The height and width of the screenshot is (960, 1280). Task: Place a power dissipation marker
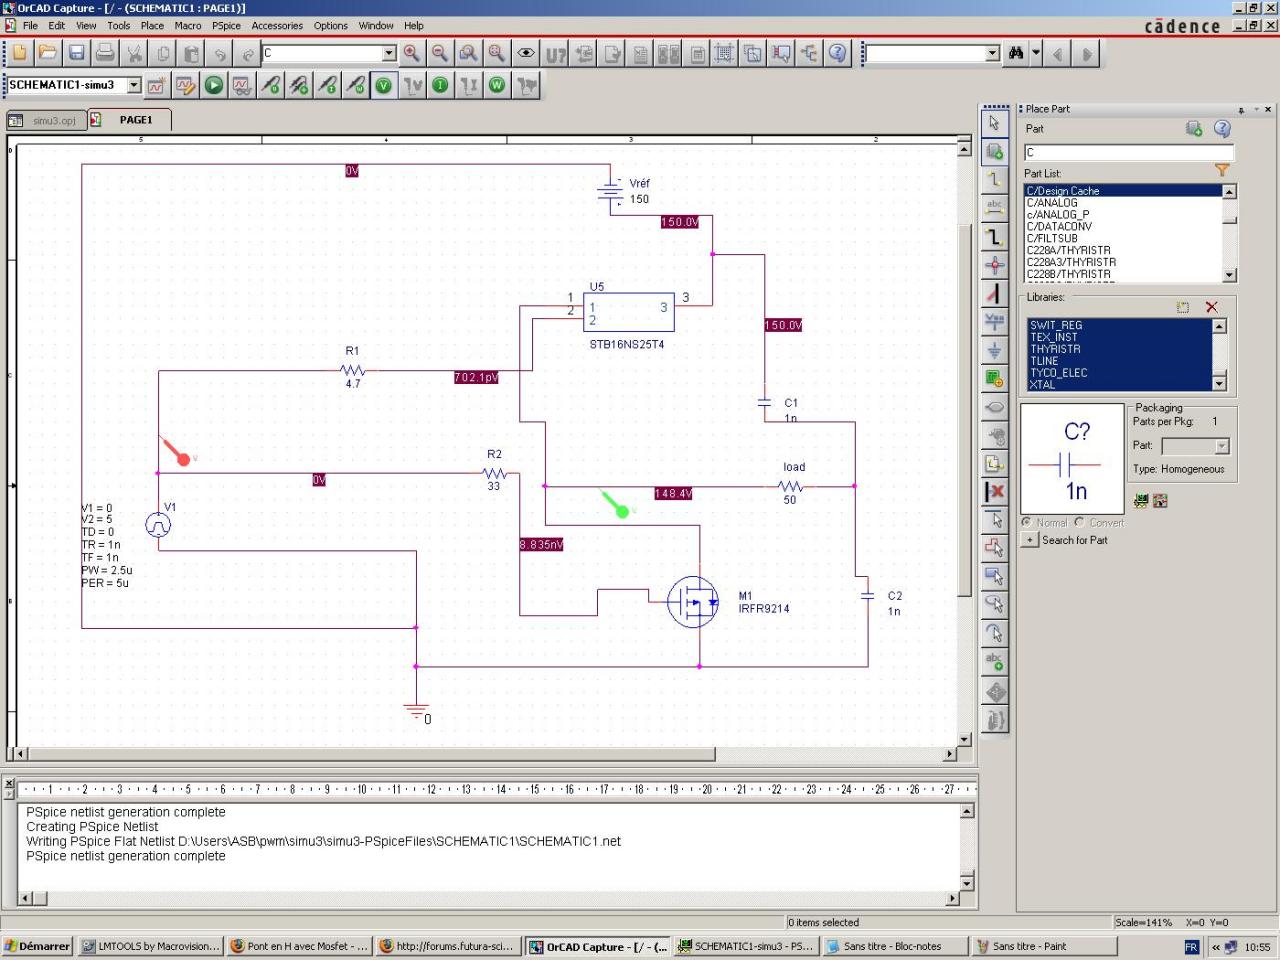[356, 86]
